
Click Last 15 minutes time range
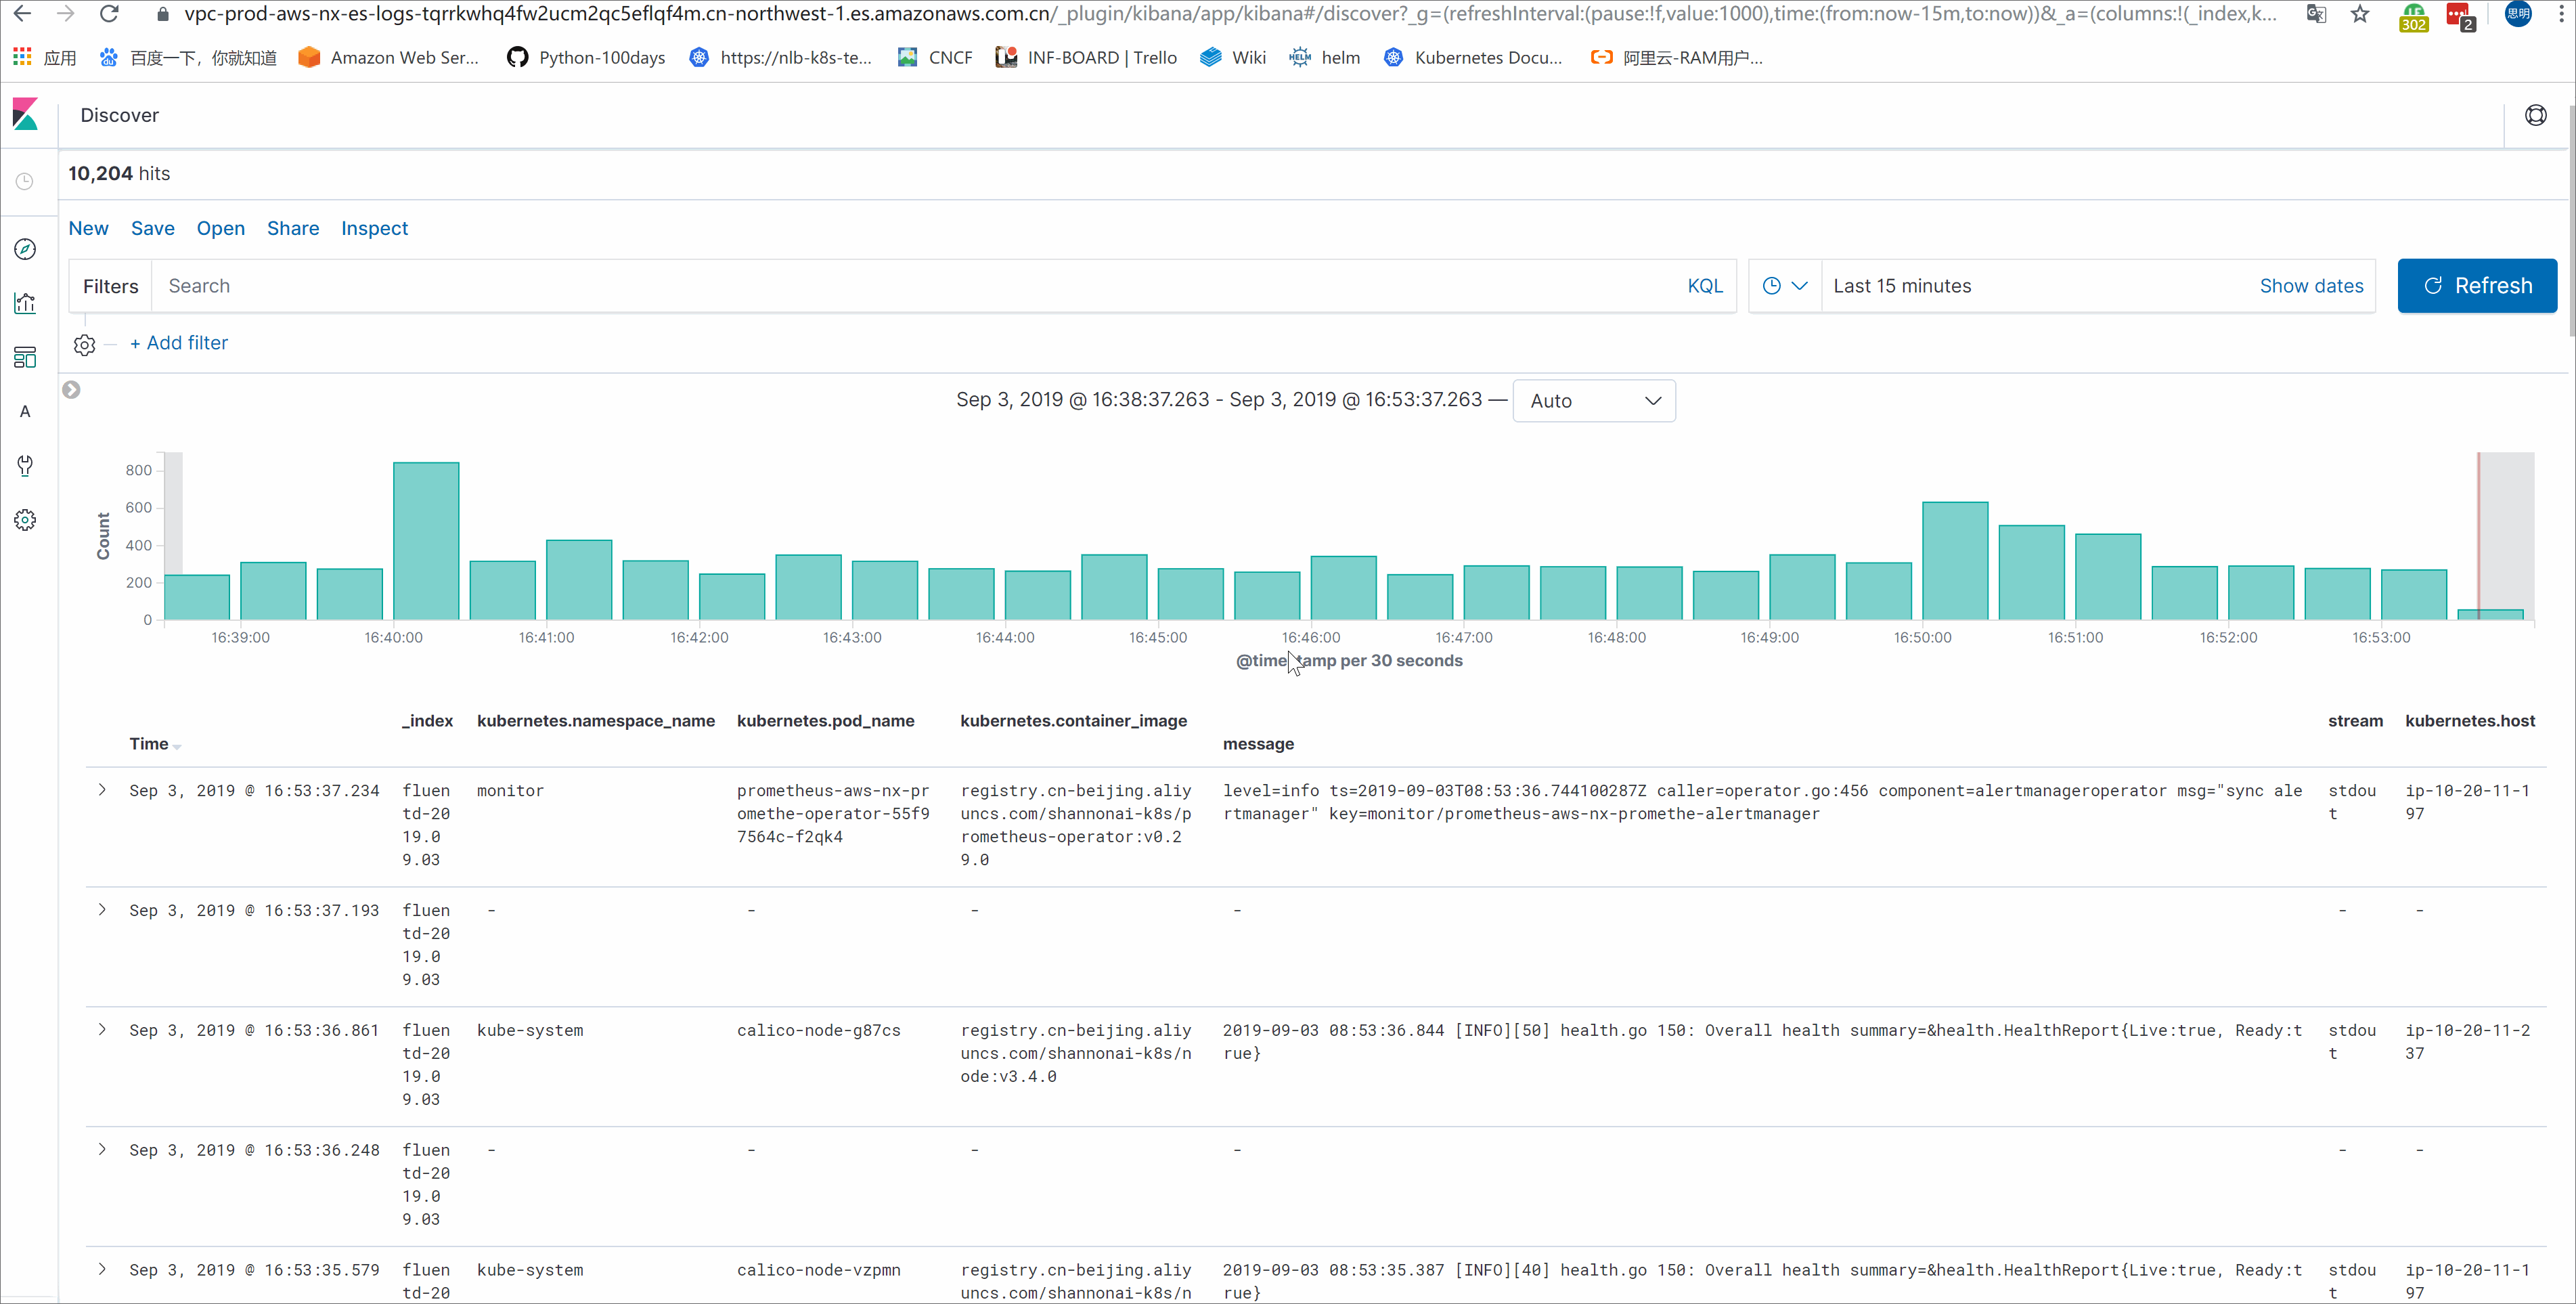point(1902,286)
